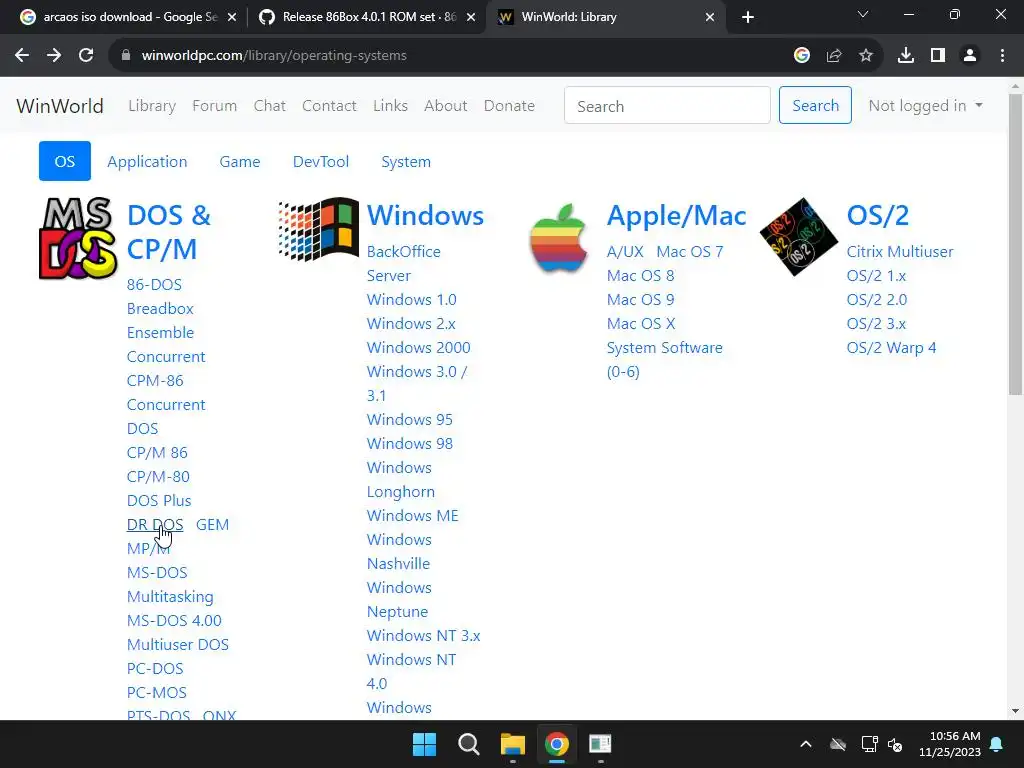1024x768 pixels.
Task: Open network settings in system tray
Action: (x=869, y=744)
